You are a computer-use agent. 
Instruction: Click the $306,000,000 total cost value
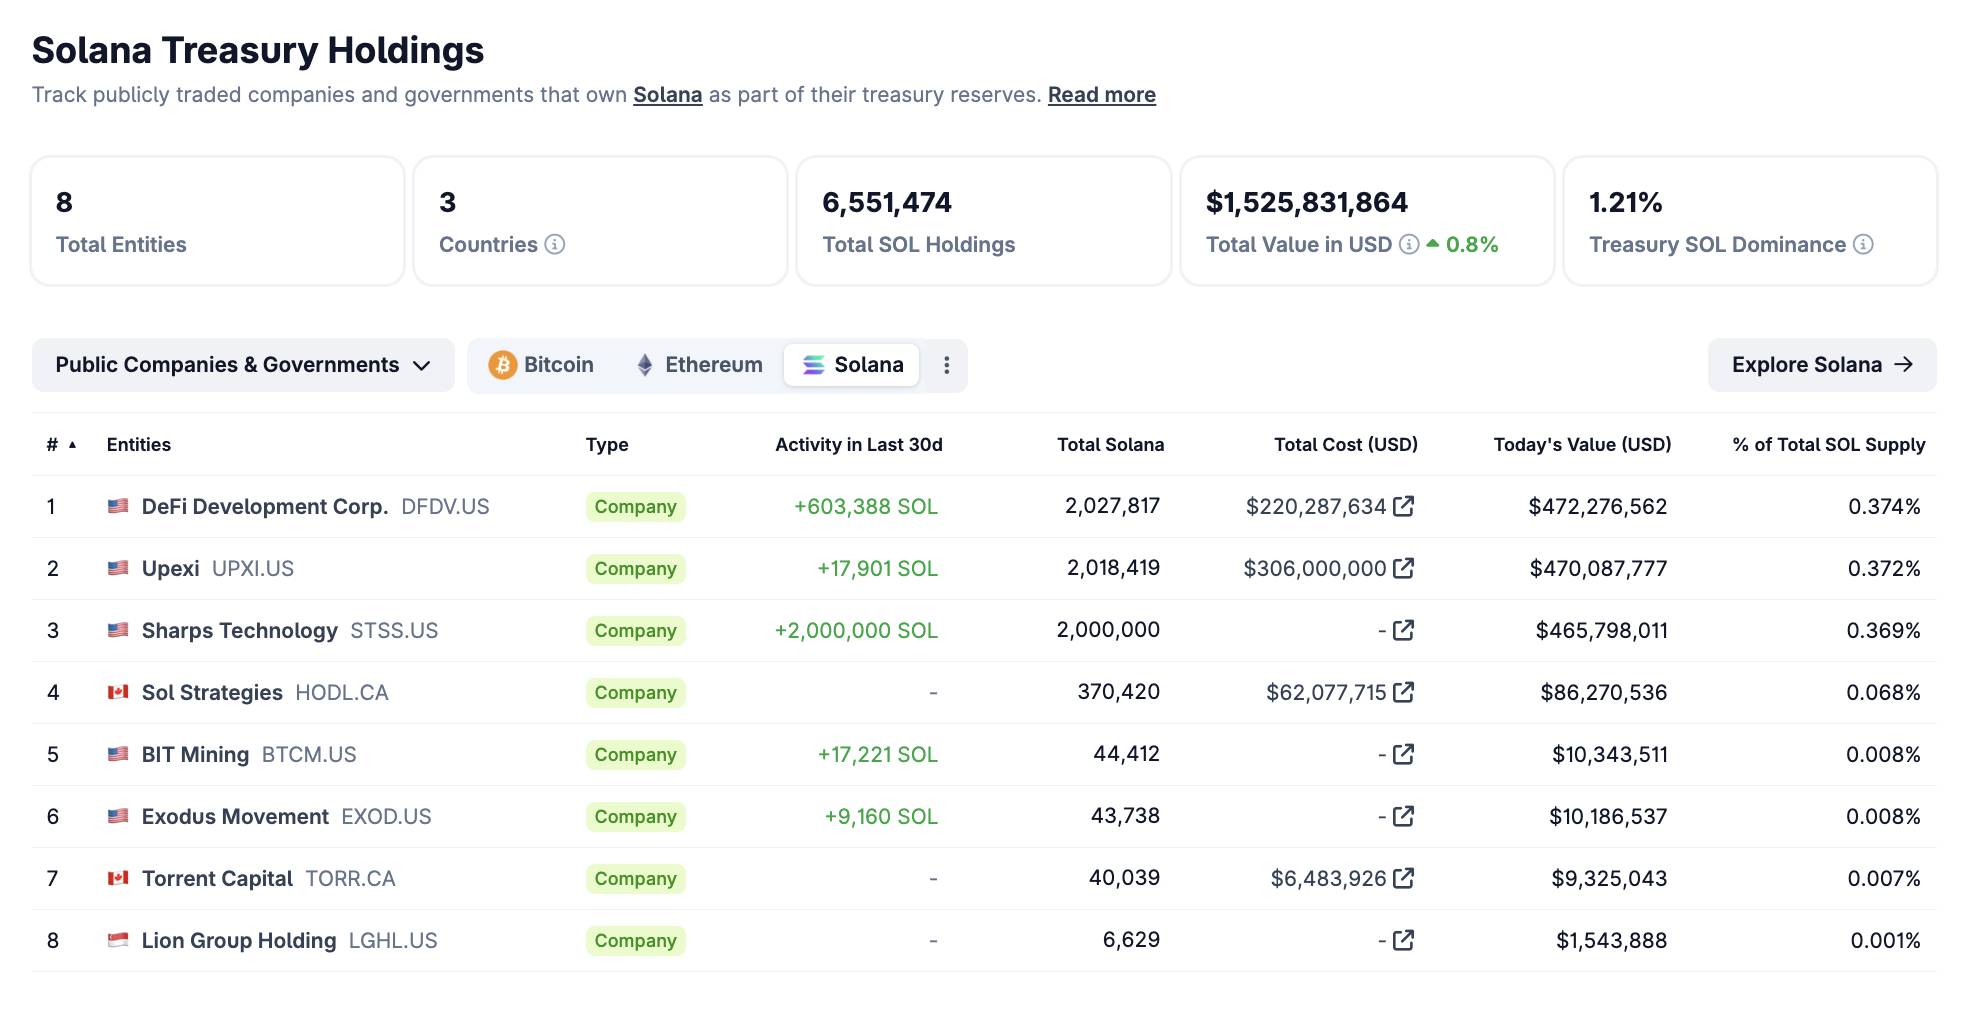[x=1315, y=568]
